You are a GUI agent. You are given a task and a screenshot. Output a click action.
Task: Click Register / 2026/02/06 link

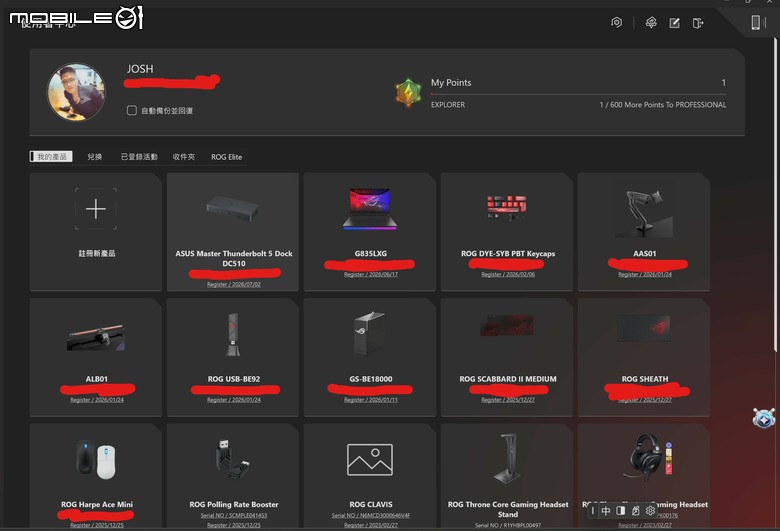[508, 274]
